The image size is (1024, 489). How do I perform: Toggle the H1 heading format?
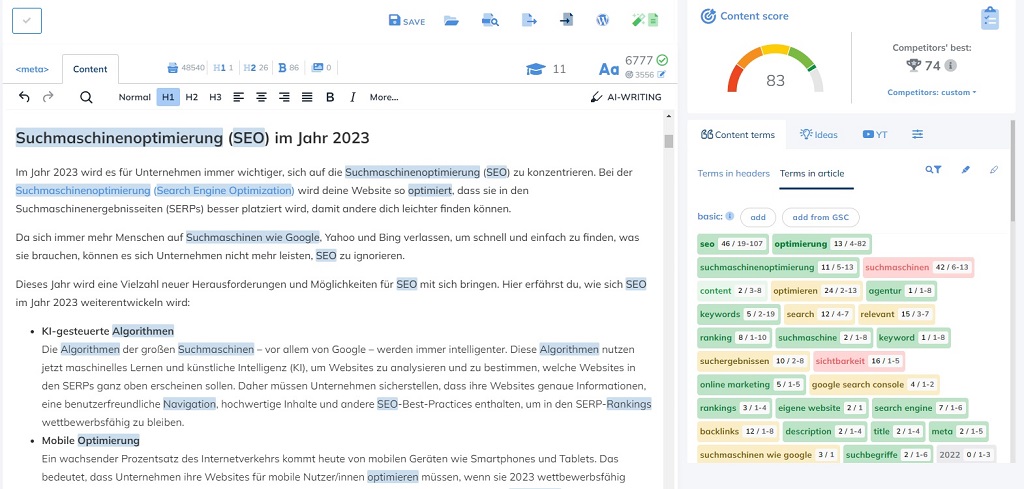168,97
